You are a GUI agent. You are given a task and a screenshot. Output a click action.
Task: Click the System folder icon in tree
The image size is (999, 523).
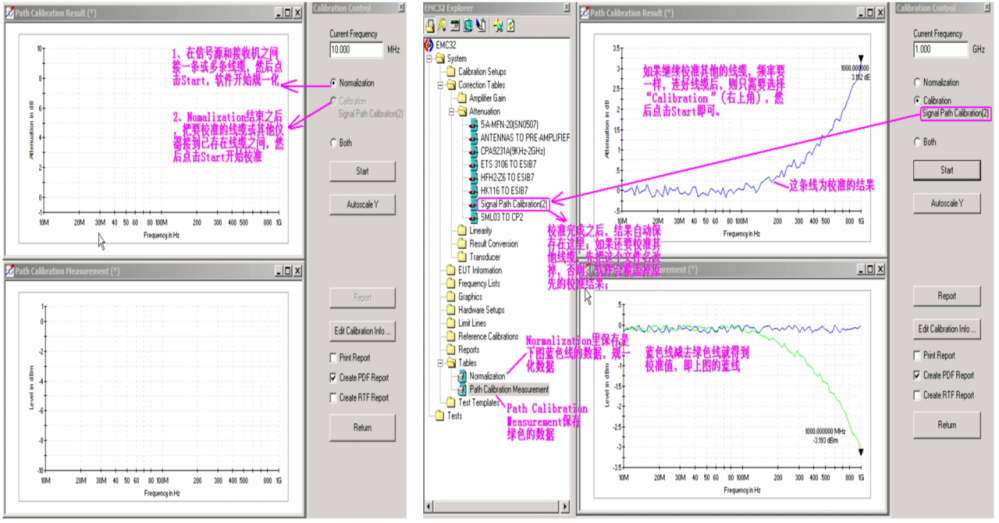coord(440,59)
